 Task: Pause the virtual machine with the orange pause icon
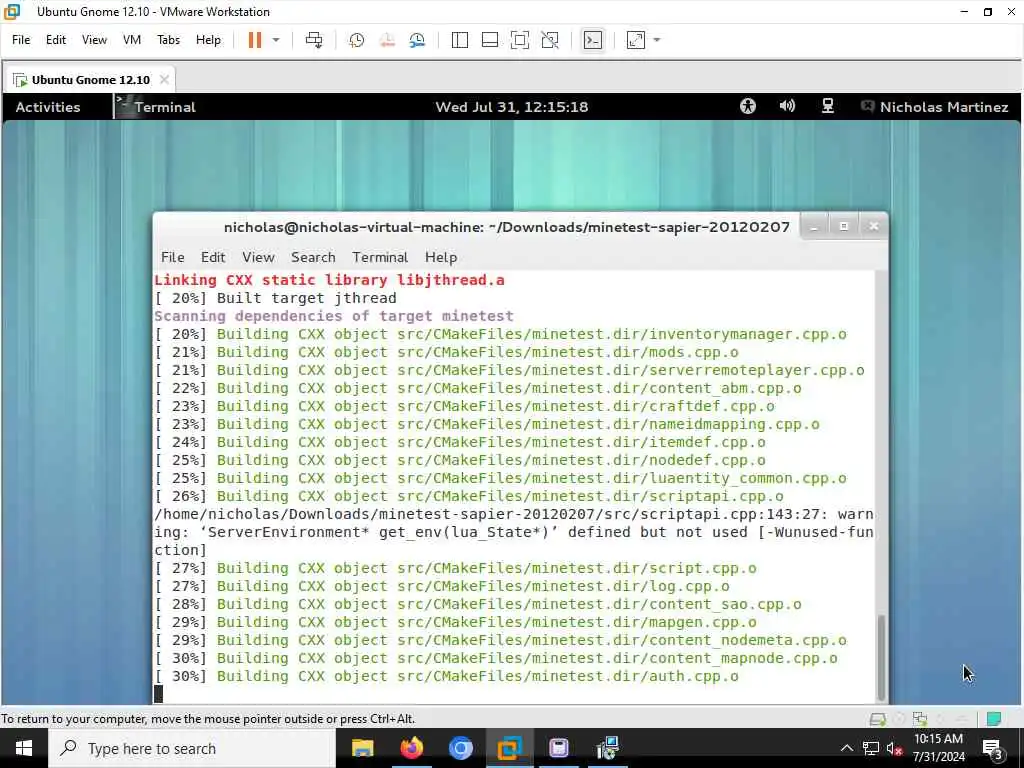[255, 40]
